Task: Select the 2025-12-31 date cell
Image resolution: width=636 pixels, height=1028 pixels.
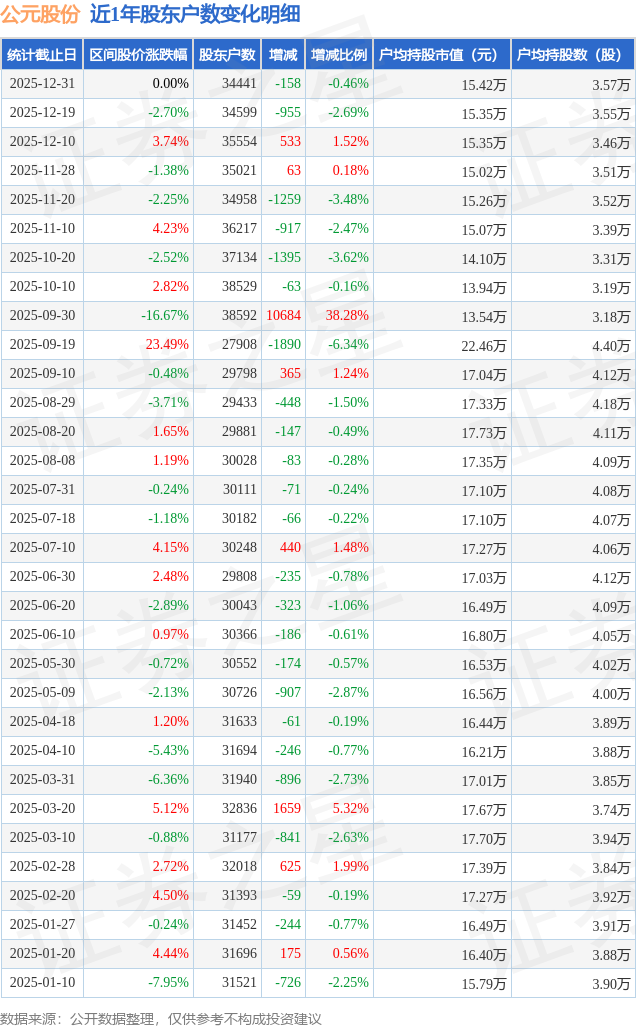Action: (41, 84)
